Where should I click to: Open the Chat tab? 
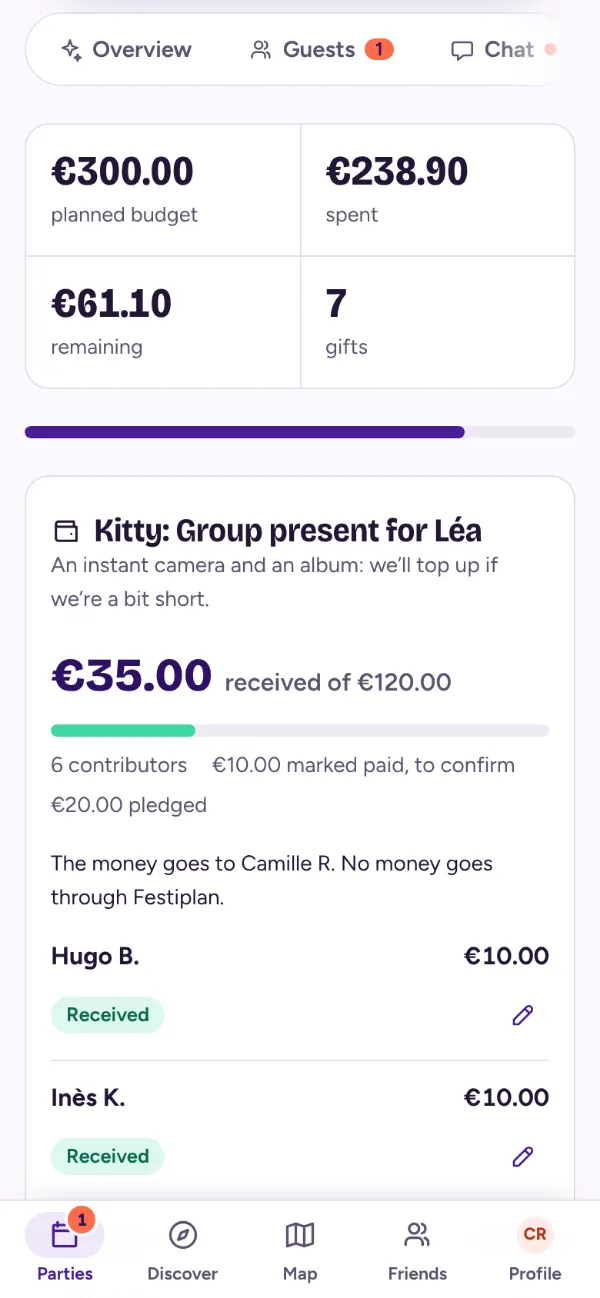click(502, 49)
